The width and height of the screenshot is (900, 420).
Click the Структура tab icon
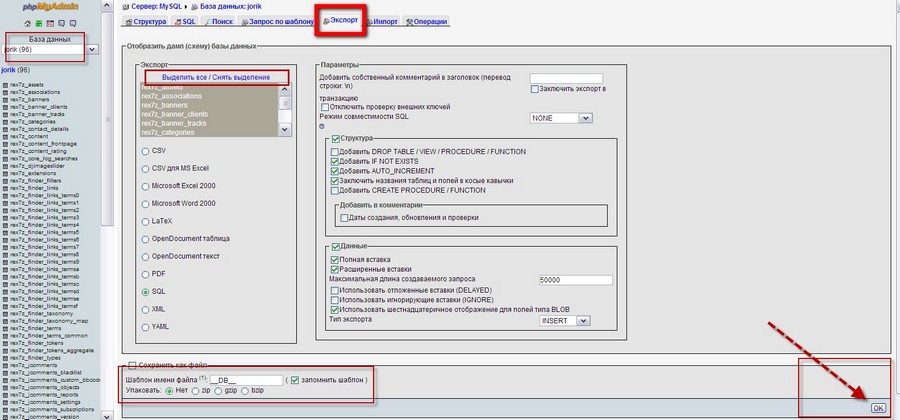click(x=126, y=21)
